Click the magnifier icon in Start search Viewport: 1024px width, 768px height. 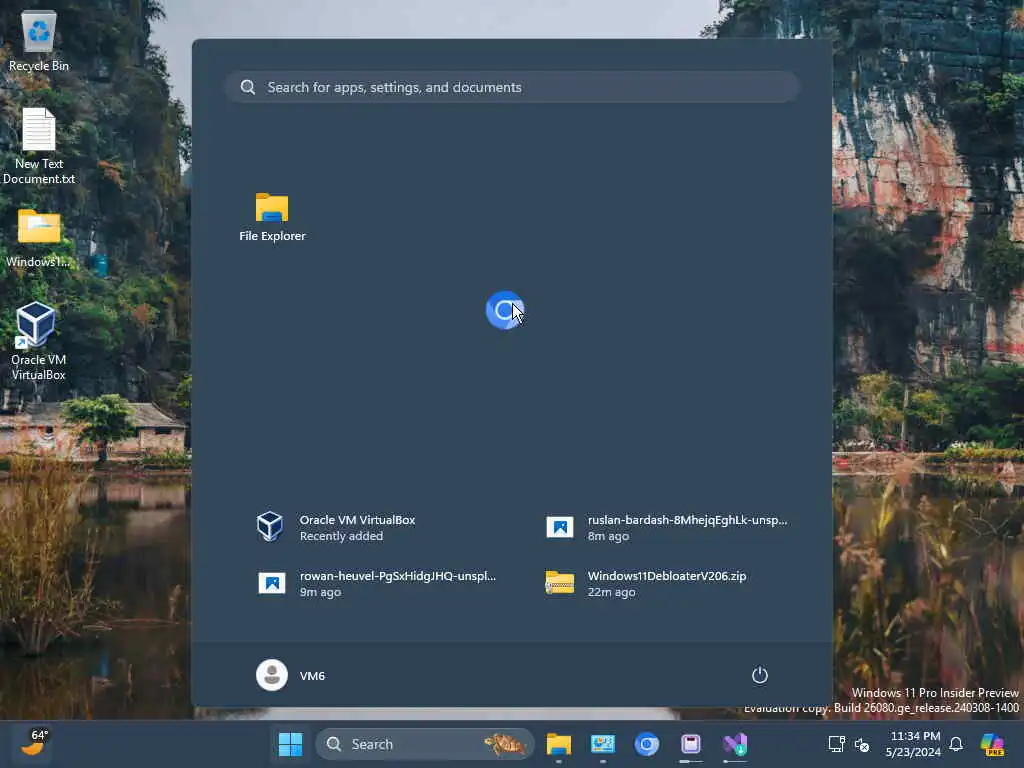point(248,87)
